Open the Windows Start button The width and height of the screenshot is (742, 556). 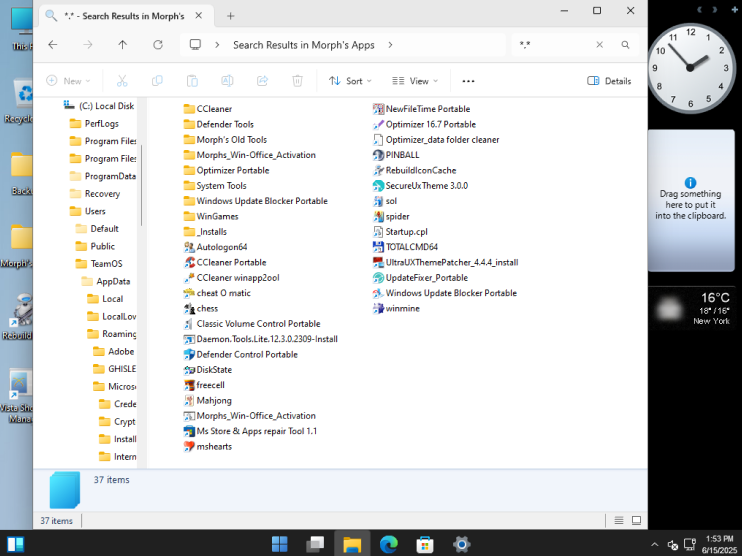point(280,544)
